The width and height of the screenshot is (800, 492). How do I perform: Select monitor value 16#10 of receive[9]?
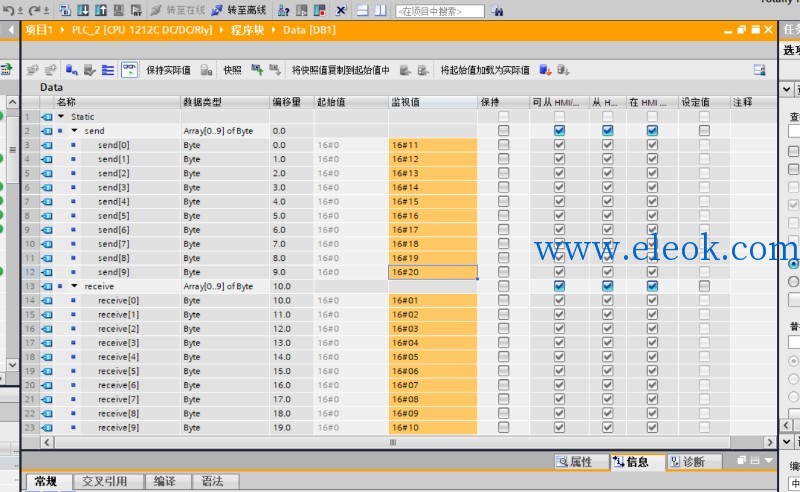(x=433, y=427)
